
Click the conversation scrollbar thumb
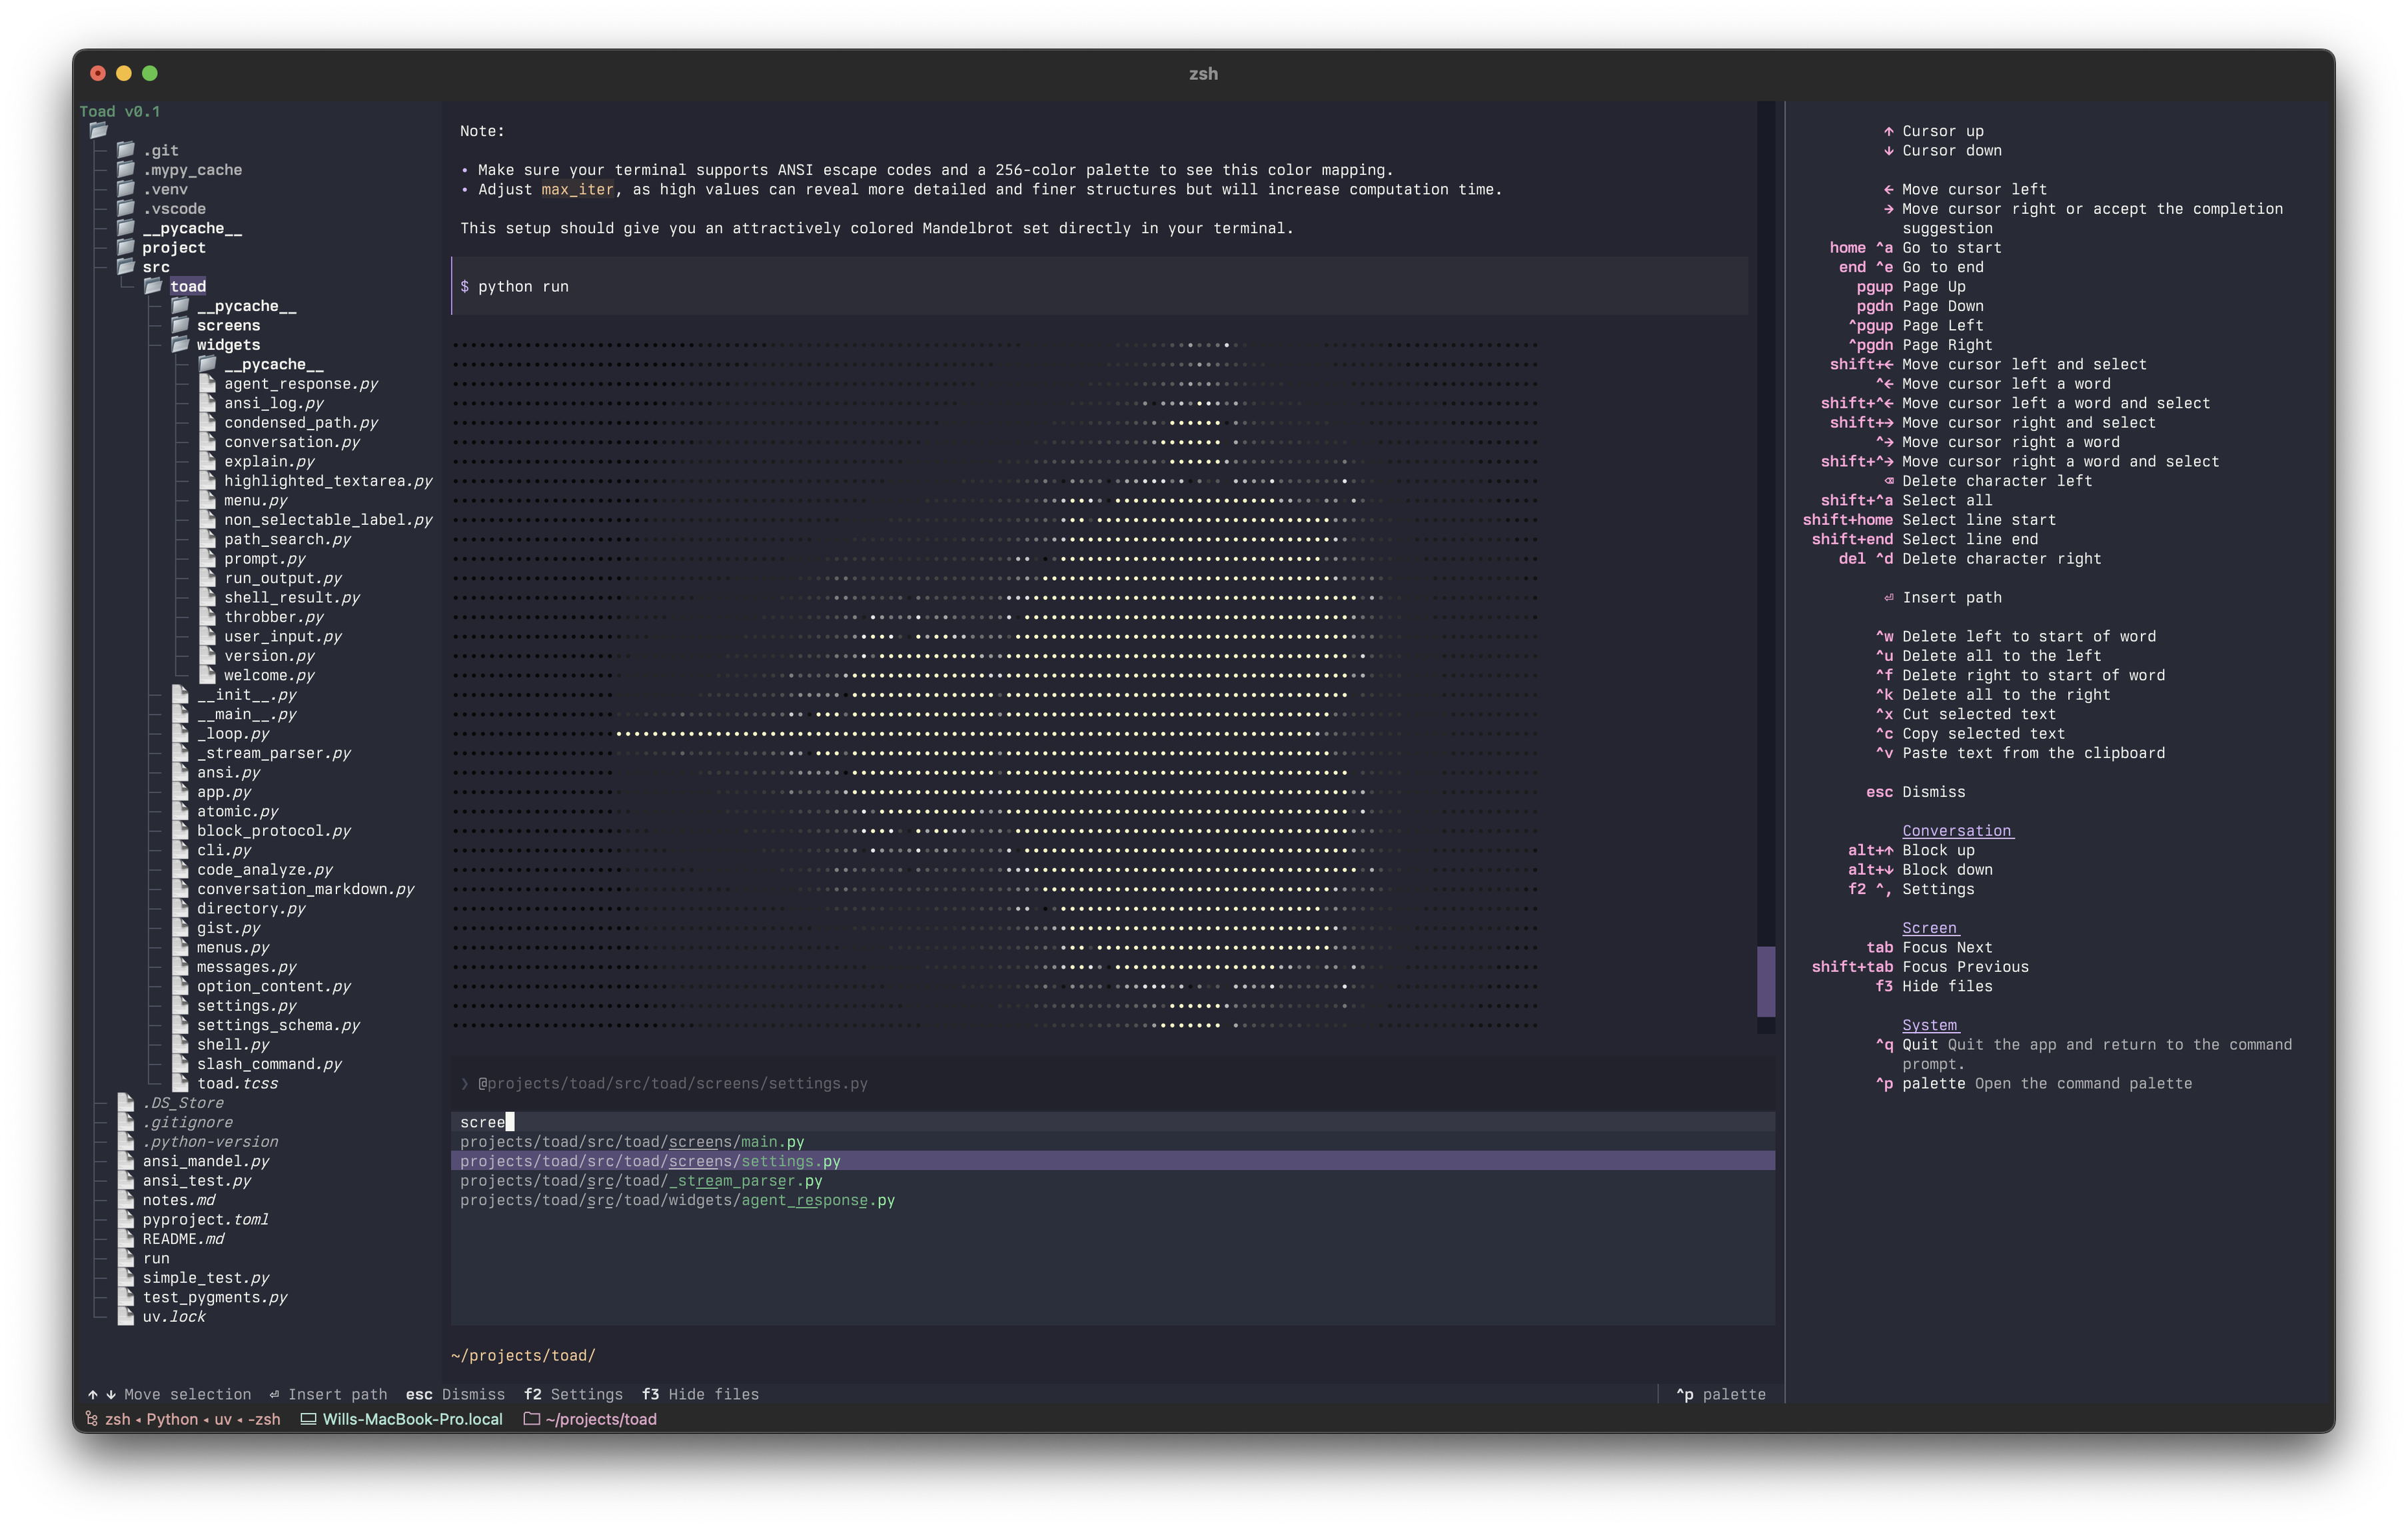coord(1766,982)
